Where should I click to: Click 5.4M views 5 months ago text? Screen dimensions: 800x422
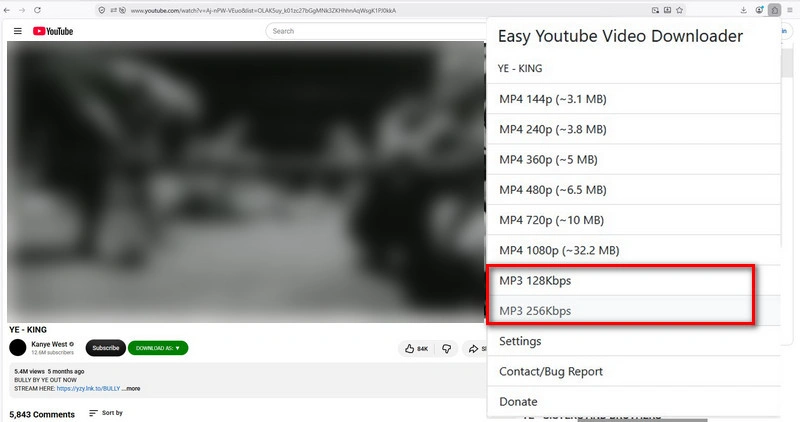pyautogui.click(x=49, y=371)
